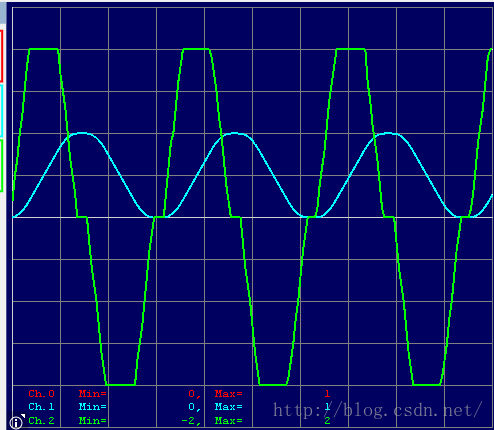
Task: Click the info icon at bottom-left
Action: click(16, 423)
